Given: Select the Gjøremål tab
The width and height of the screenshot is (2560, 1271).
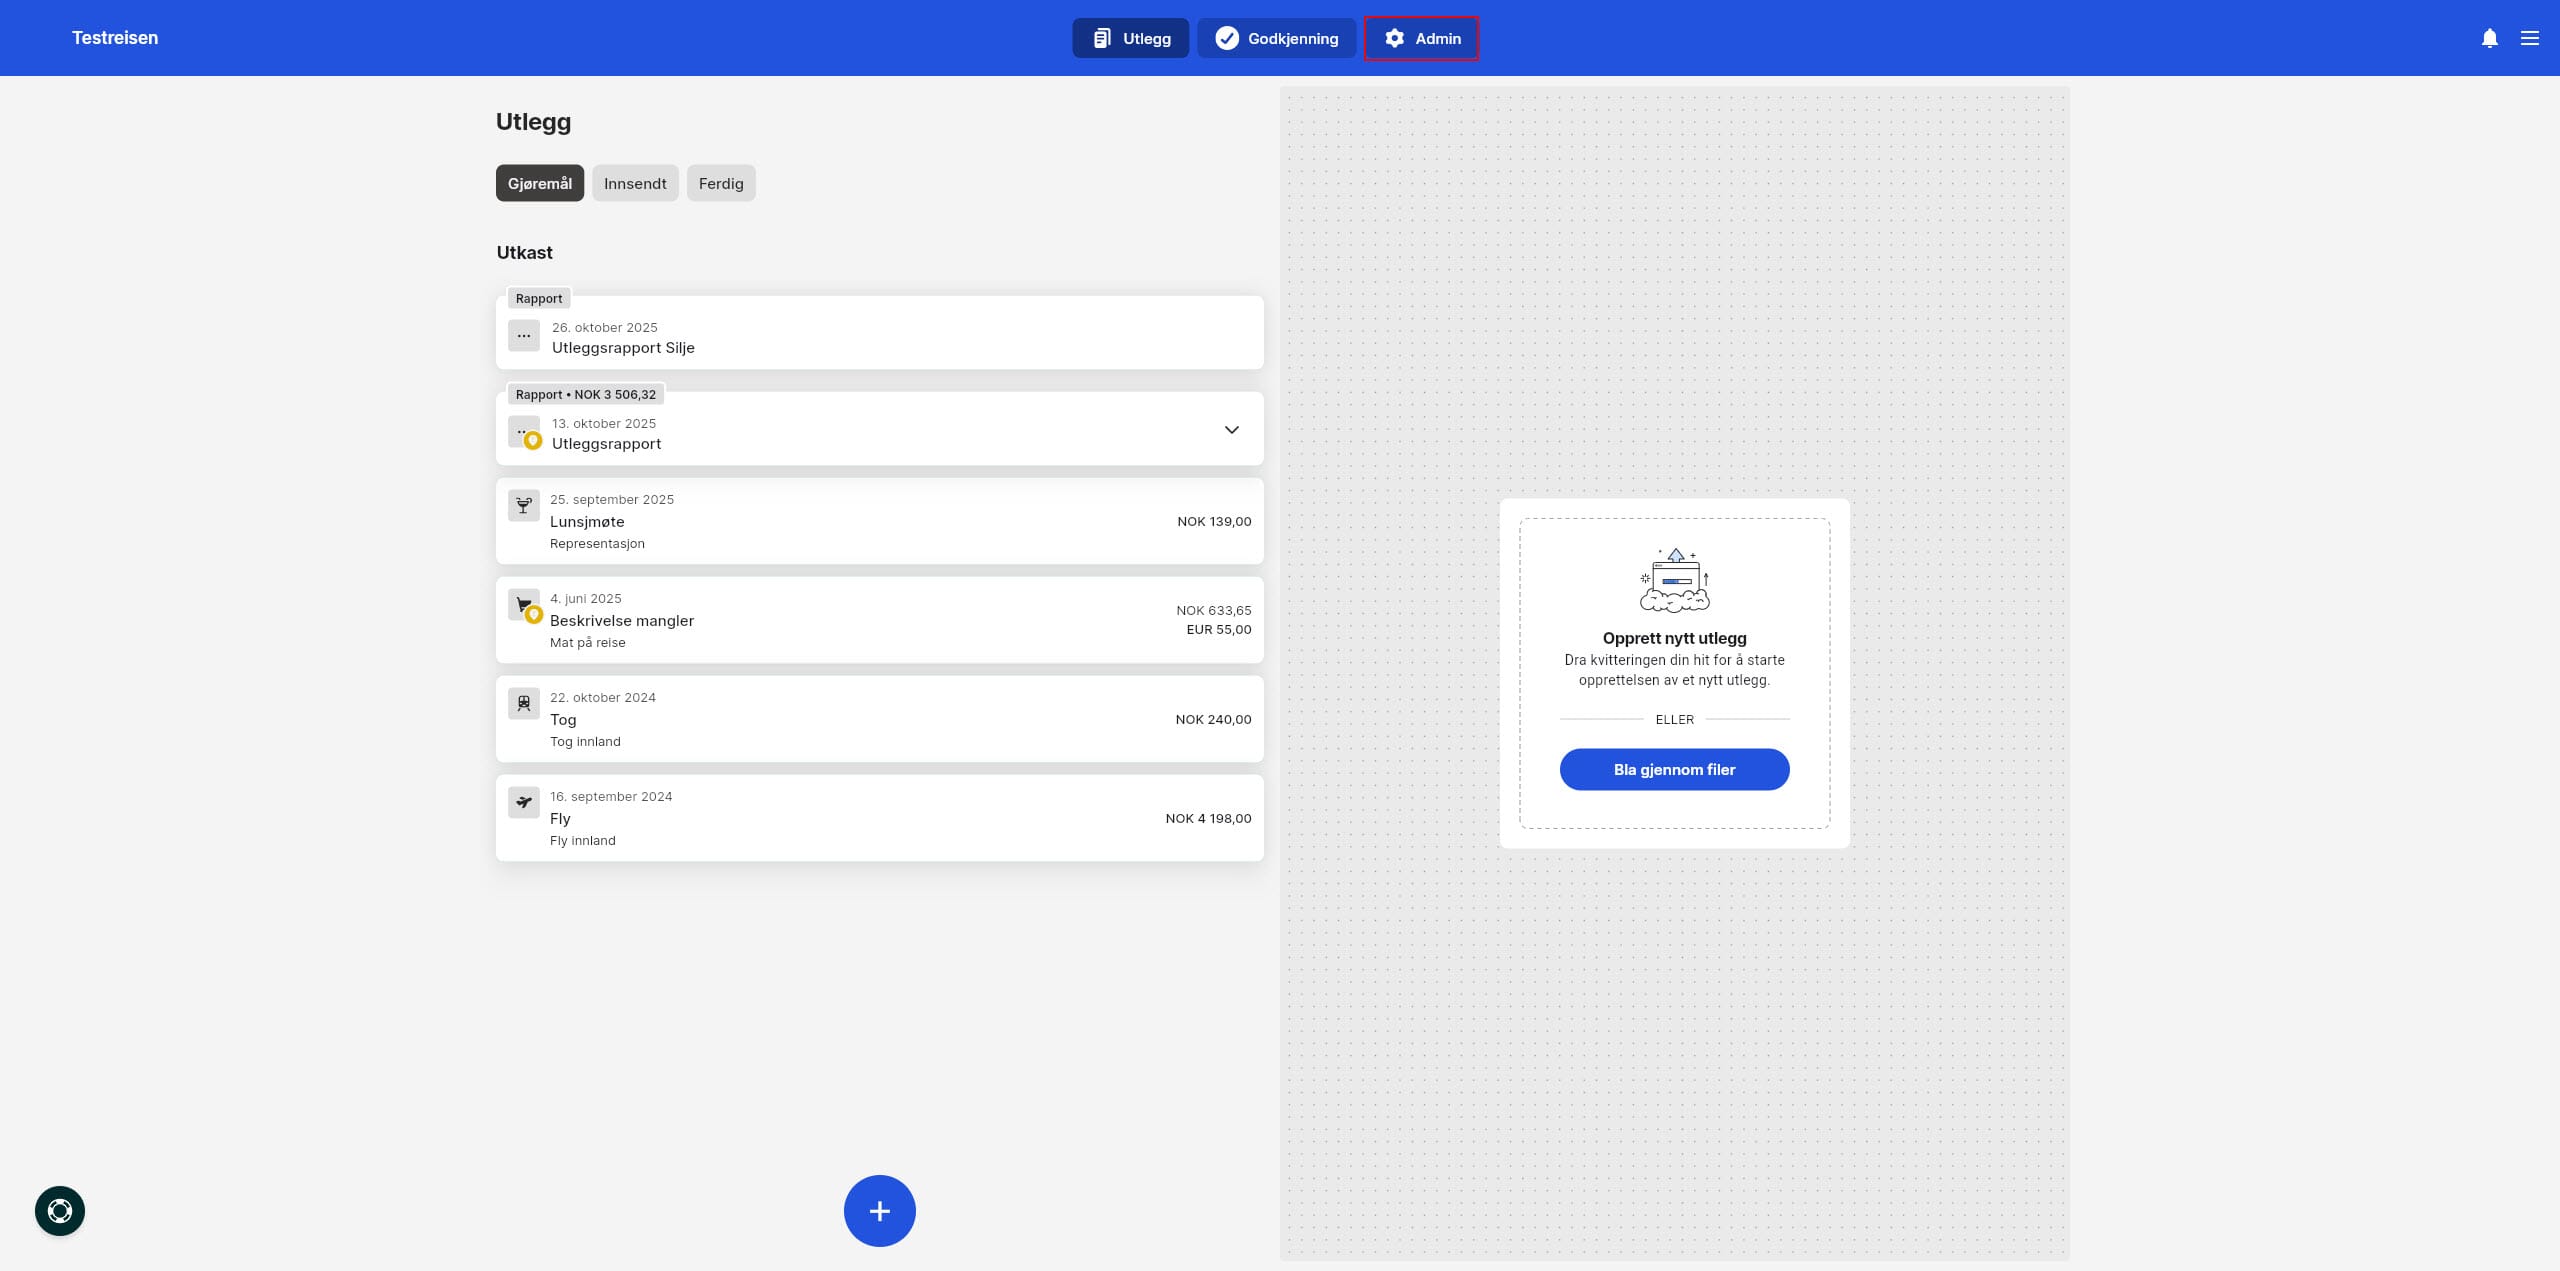Looking at the screenshot, I should (x=539, y=183).
